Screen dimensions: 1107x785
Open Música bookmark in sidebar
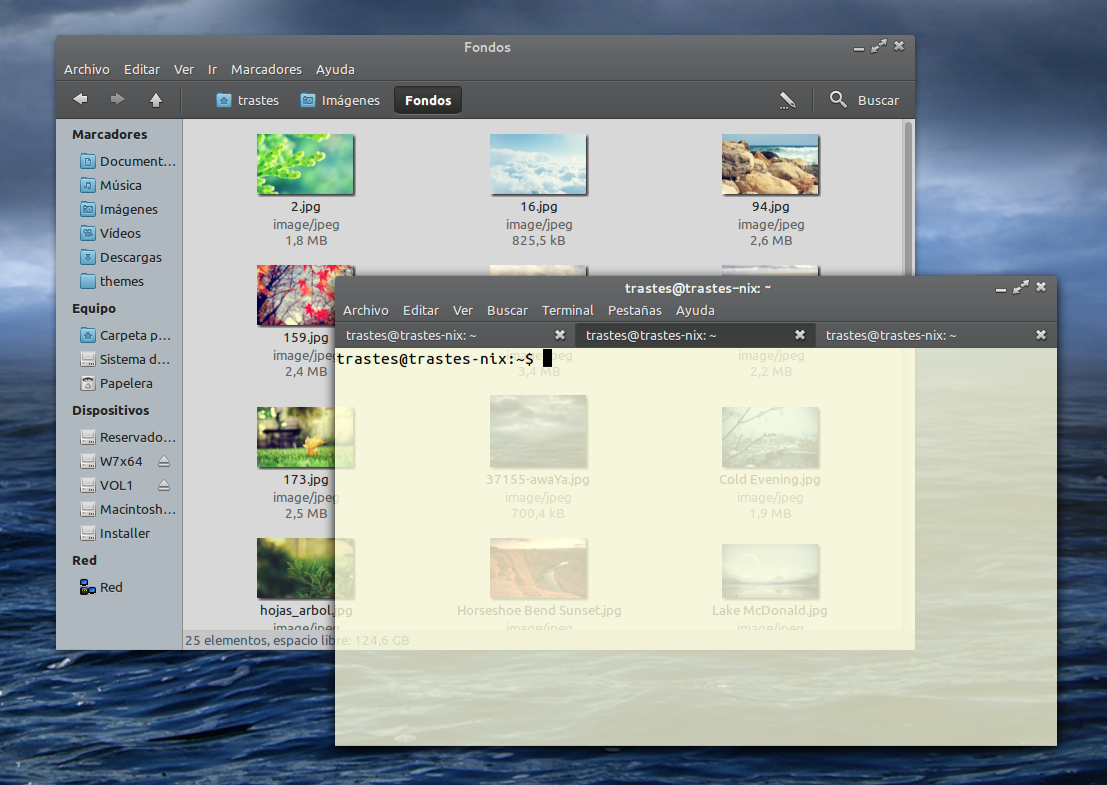tap(112, 185)
